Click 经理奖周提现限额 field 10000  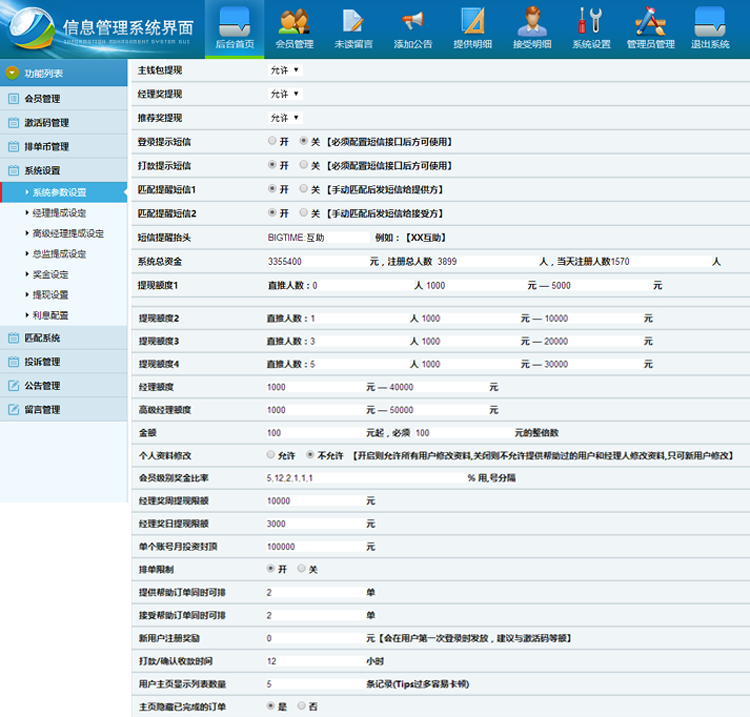click(315, 501)
